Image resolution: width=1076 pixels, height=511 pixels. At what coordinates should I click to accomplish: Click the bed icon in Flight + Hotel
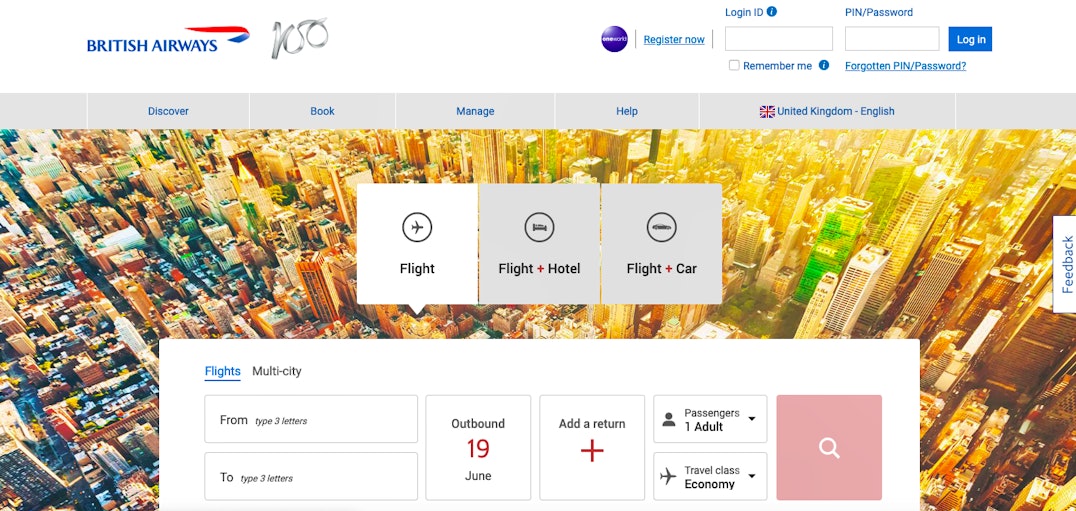539,227
